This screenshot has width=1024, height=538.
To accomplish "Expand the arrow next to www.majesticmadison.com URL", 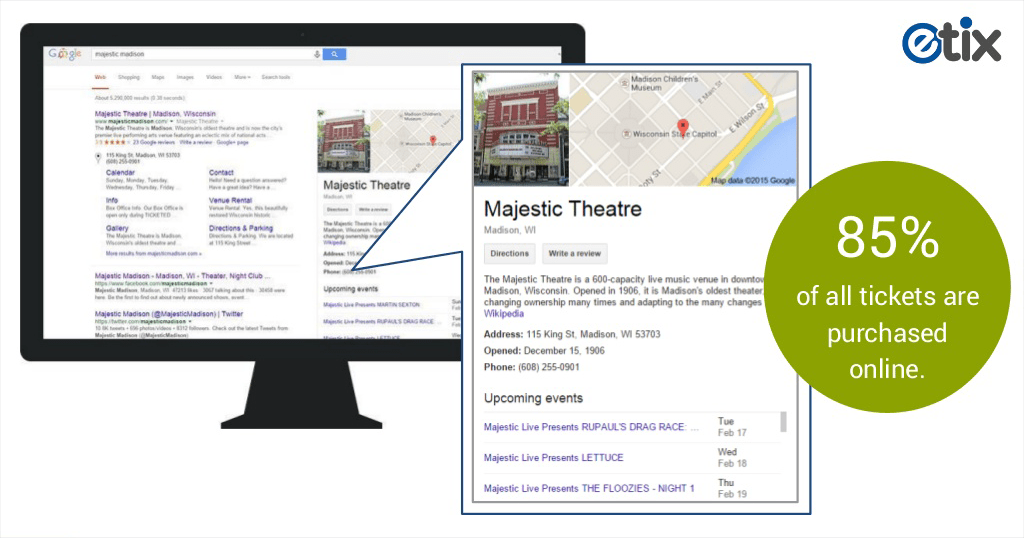I will click(x=172, y=121).
